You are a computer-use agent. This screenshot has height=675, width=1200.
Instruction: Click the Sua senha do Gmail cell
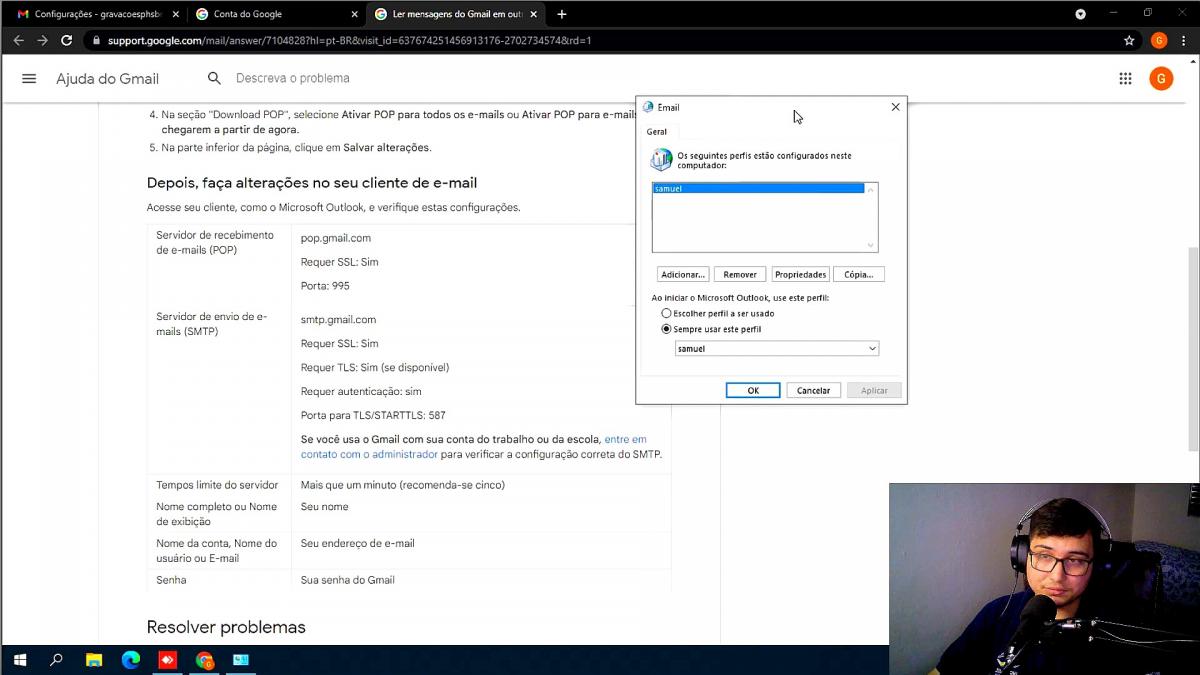click(x=348, y=580)
